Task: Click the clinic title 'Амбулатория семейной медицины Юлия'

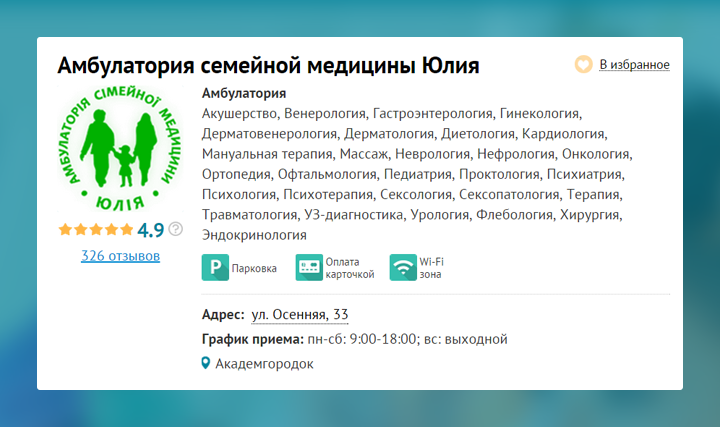Action: [268, 65]
